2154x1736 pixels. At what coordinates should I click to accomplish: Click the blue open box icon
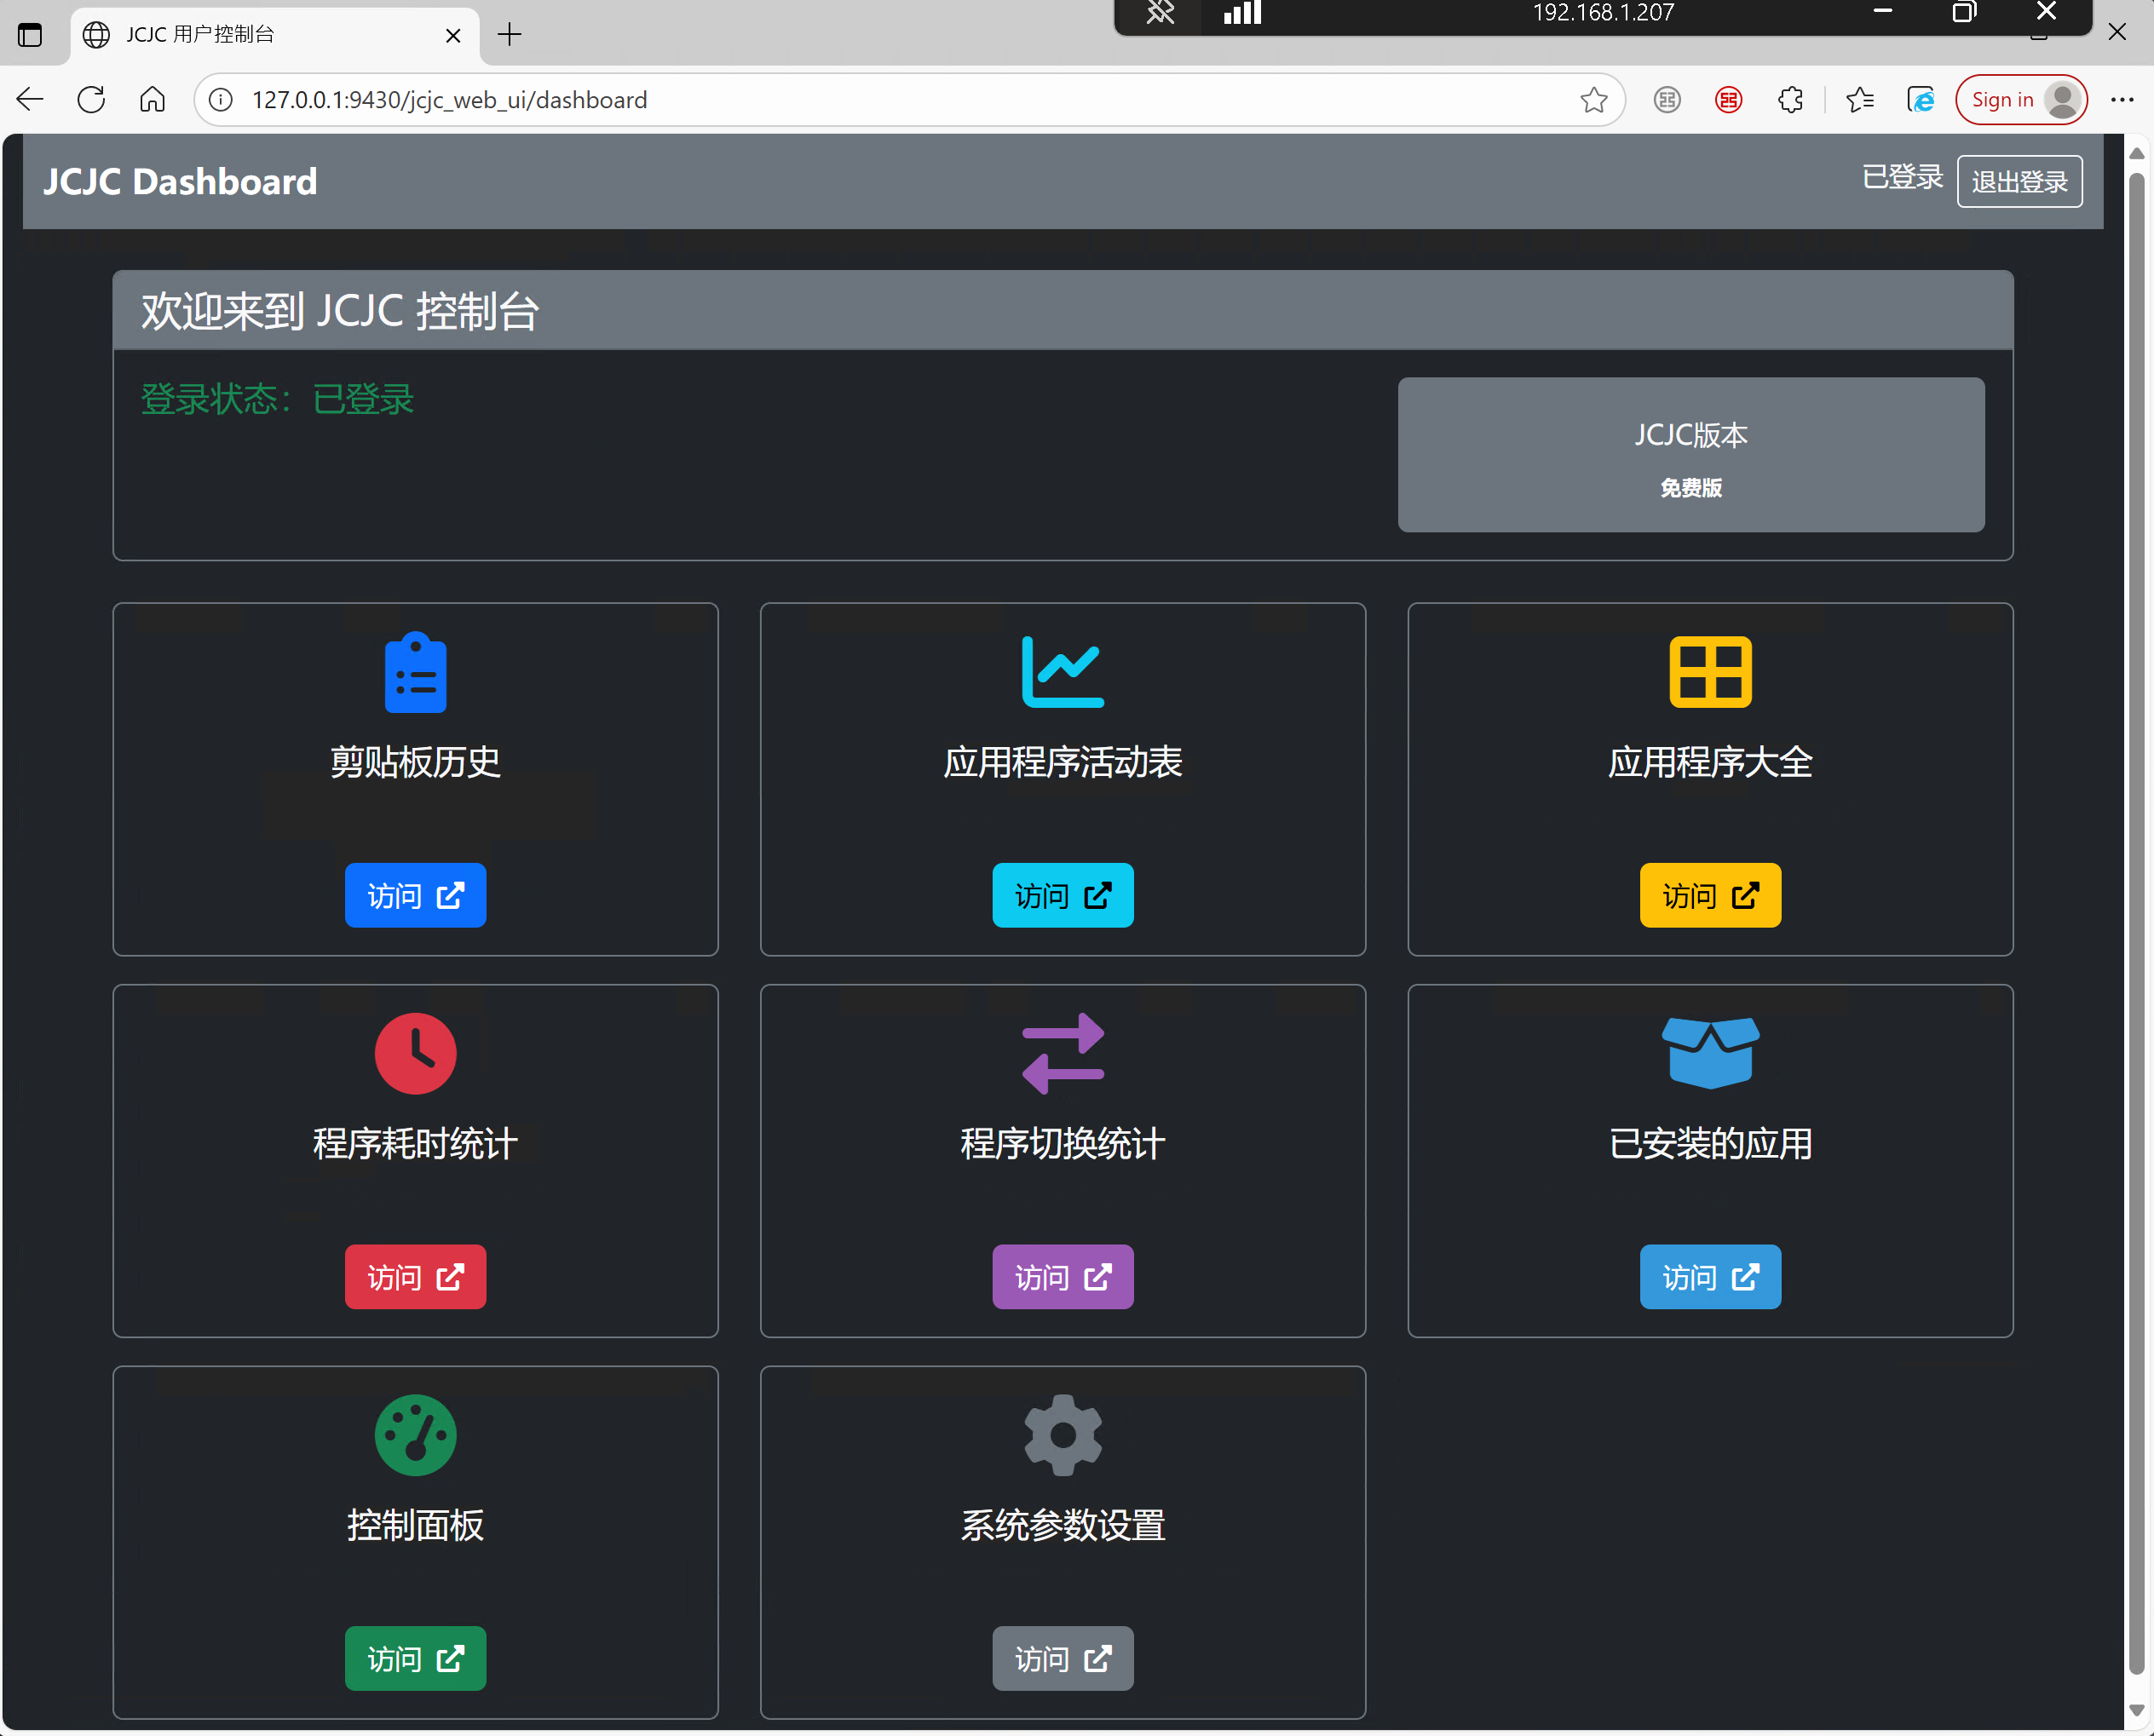1709,1053
